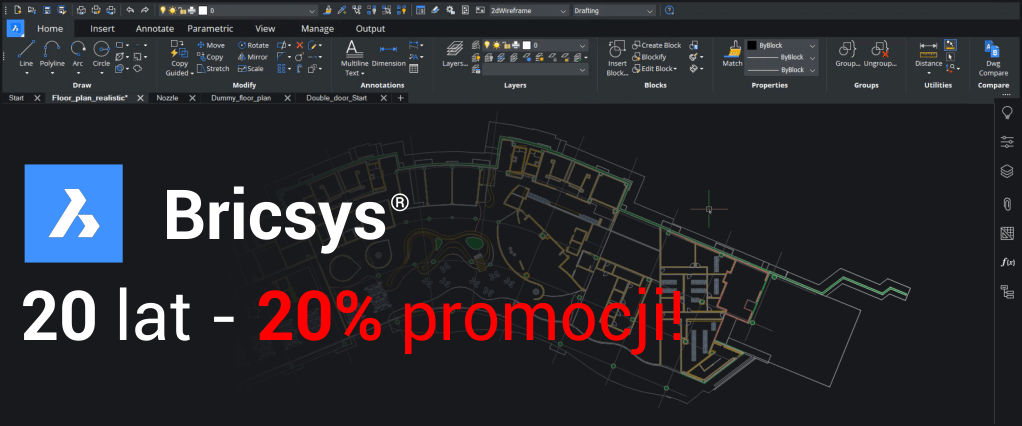
Task: Open the Layers panel layer dropdown
Action: [x=583, y=45]
